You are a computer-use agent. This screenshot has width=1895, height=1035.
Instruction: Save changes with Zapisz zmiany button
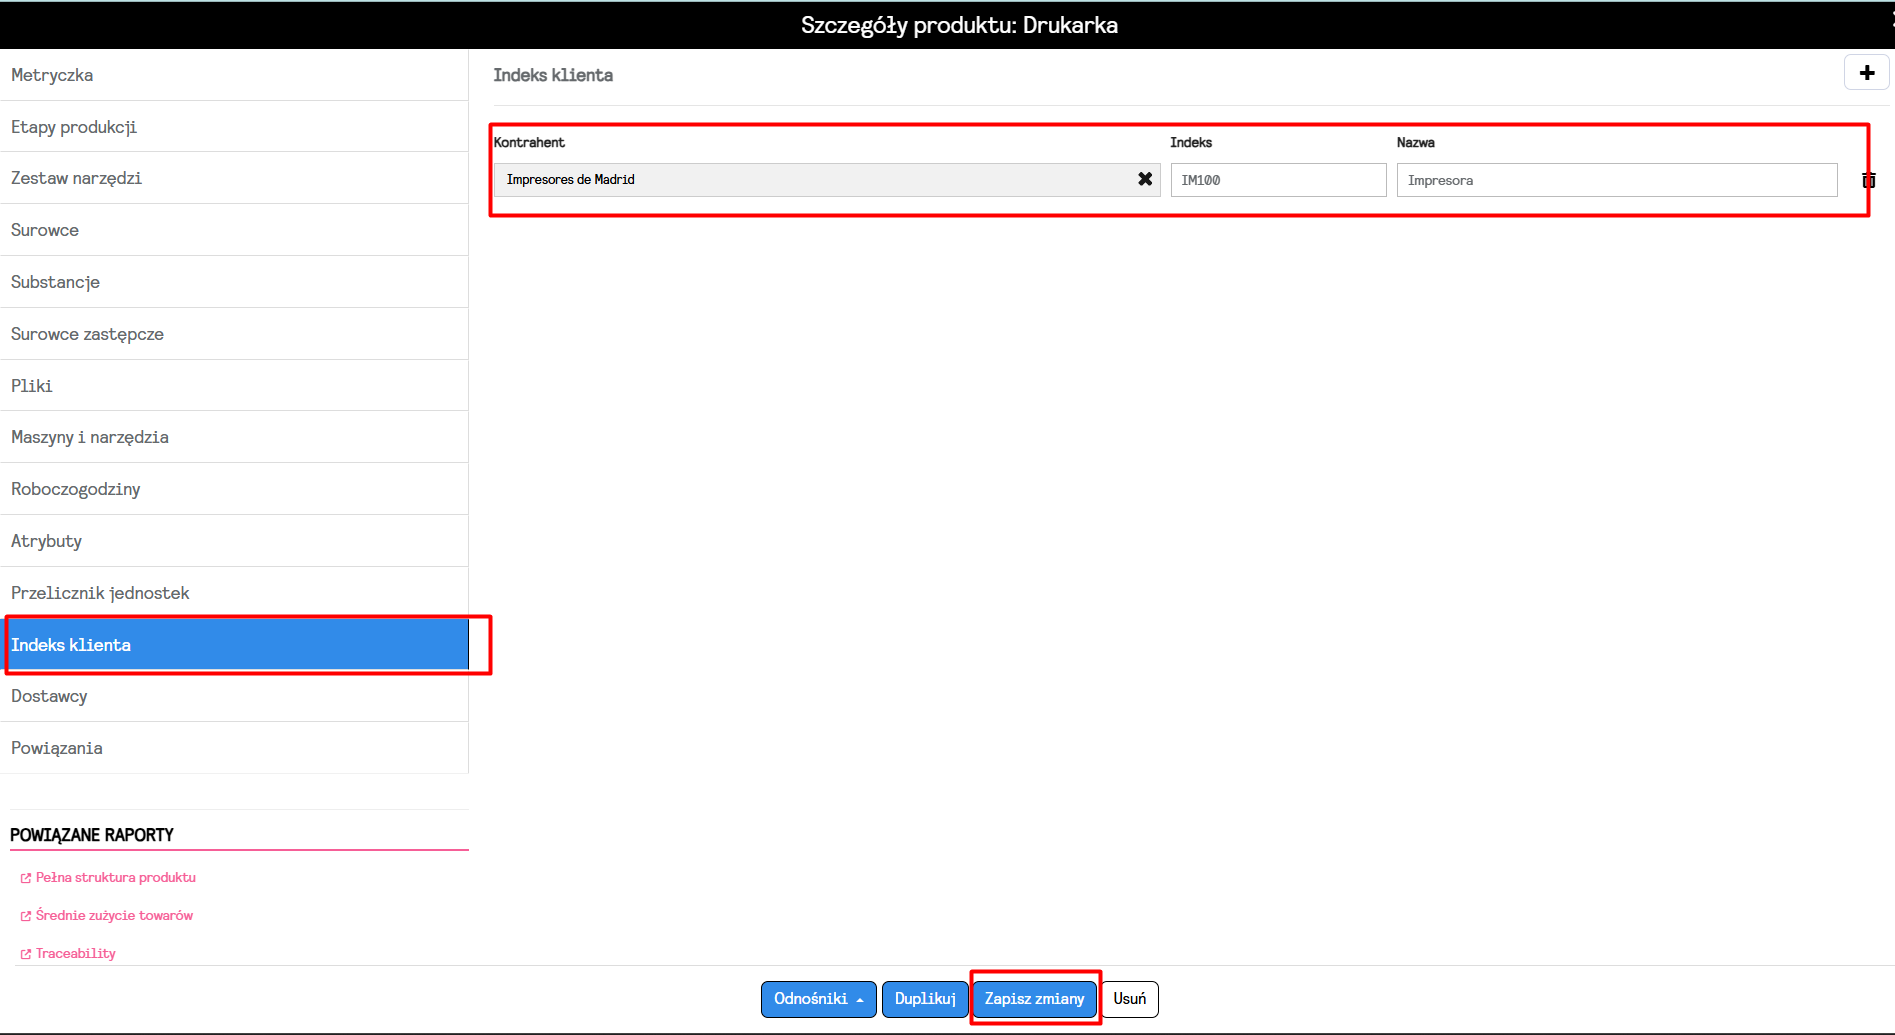coord(1034,999)
